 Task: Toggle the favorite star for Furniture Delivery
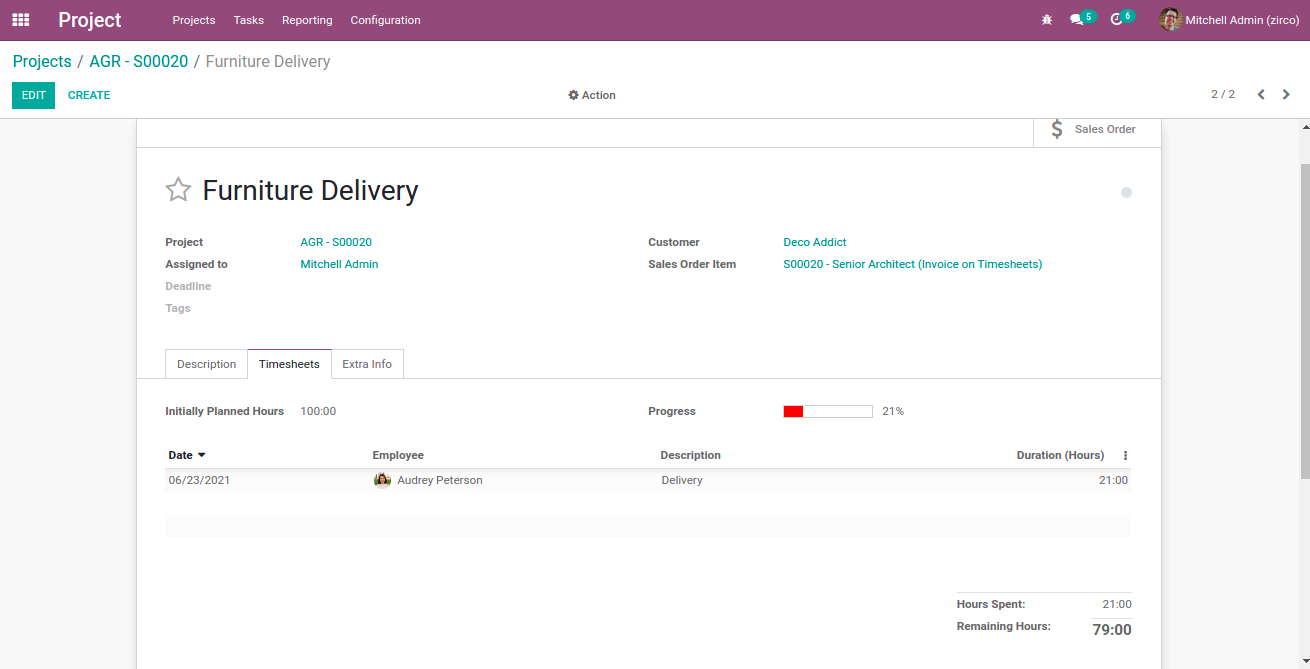point(178,190)
